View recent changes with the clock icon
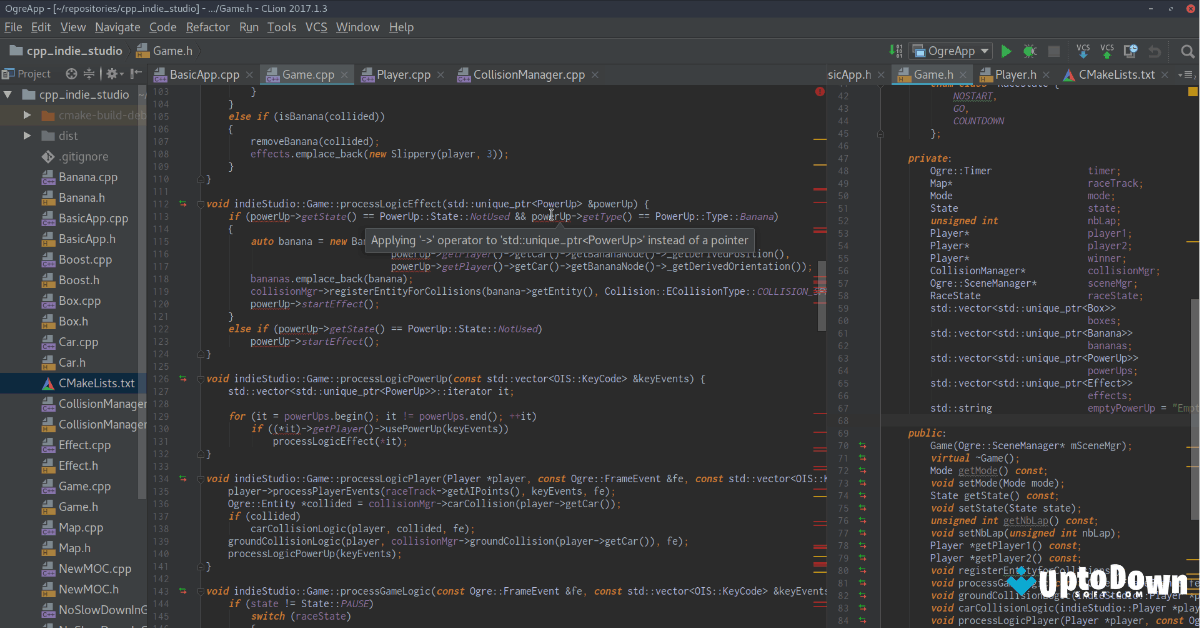This screenshot has width=1200, height=628. coord(1131,50)
